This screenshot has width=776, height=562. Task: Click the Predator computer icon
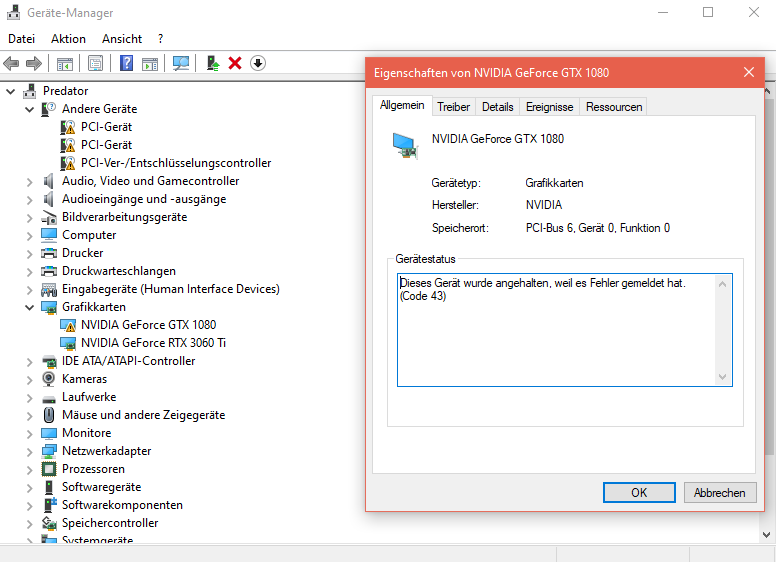tap(30, 91)
